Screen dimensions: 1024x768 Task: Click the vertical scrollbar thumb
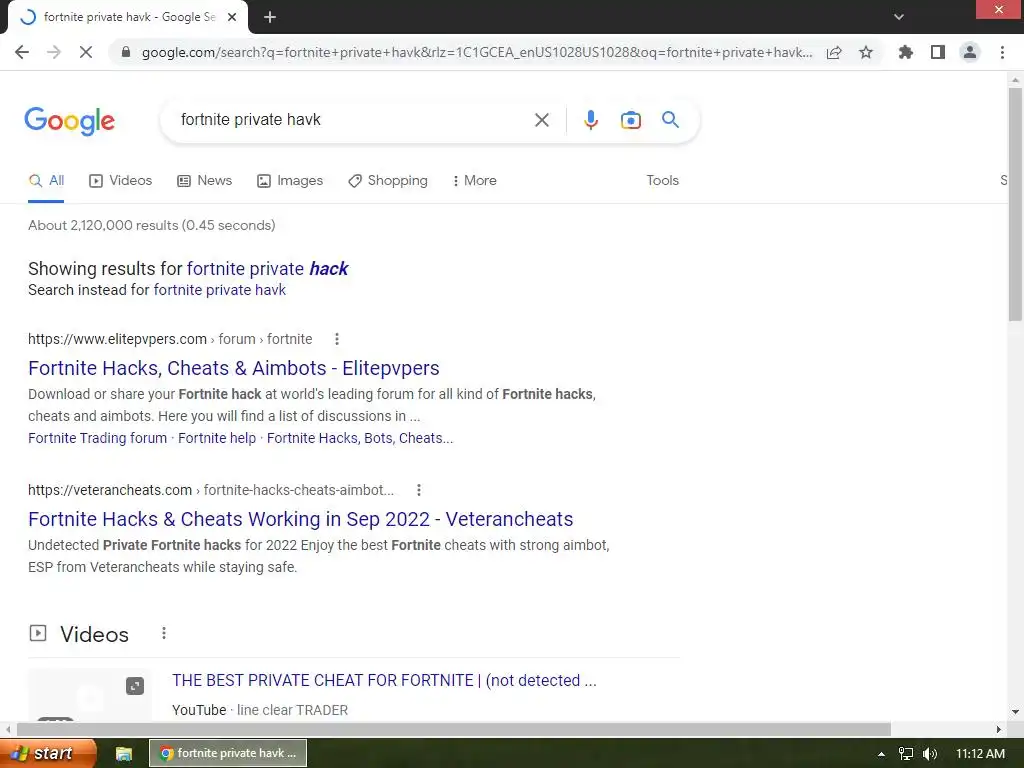tap(1015, 204)
